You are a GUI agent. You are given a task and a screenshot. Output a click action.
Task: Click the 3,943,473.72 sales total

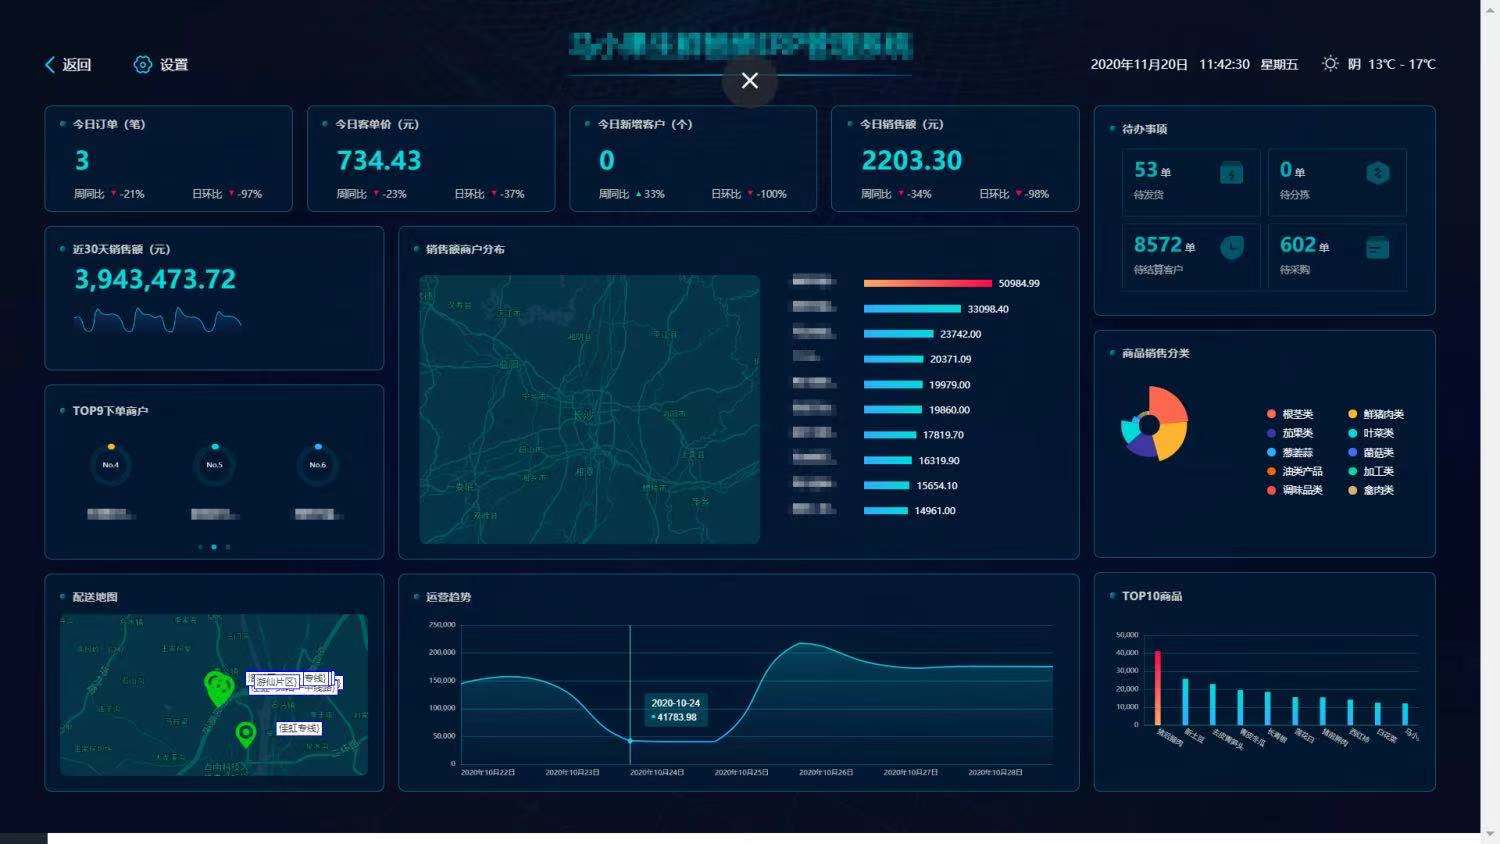click(155, 279)
